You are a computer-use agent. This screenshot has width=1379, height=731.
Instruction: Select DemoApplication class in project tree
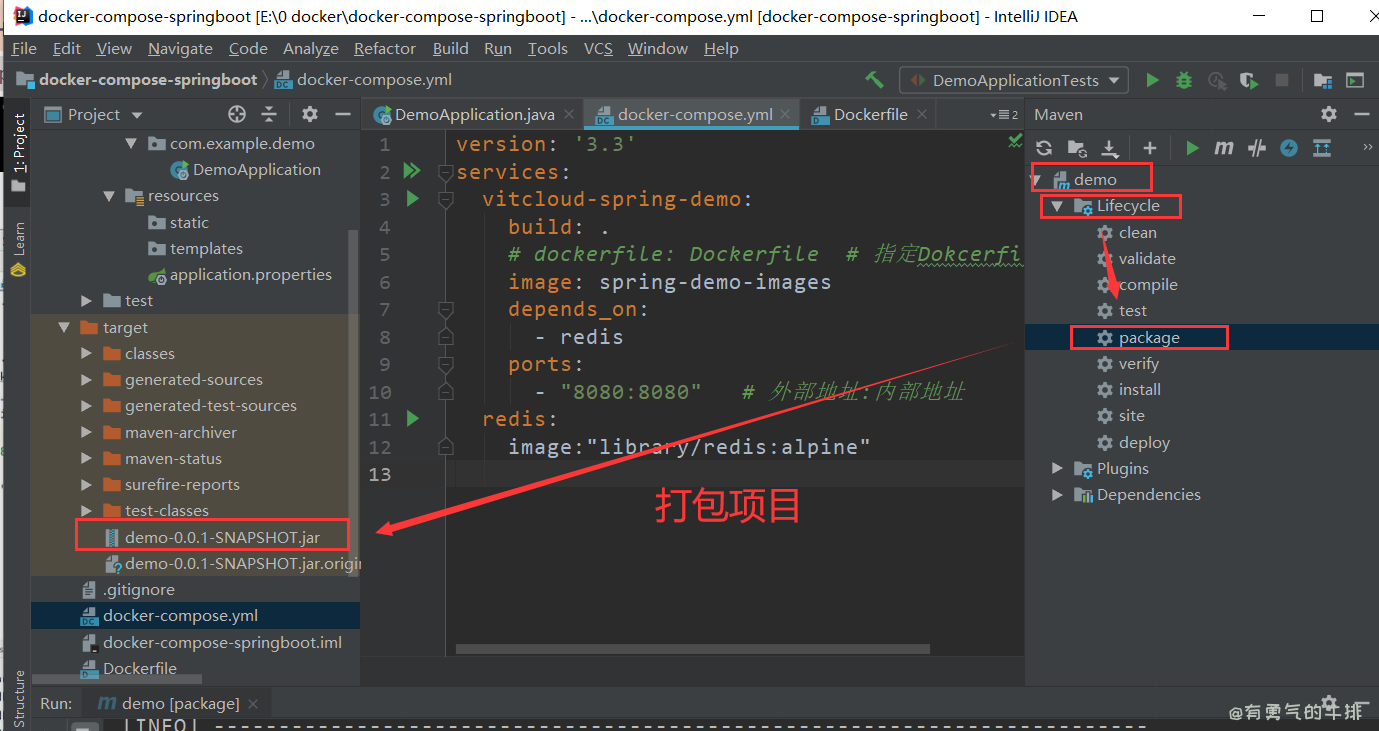[x=256, y=169]
